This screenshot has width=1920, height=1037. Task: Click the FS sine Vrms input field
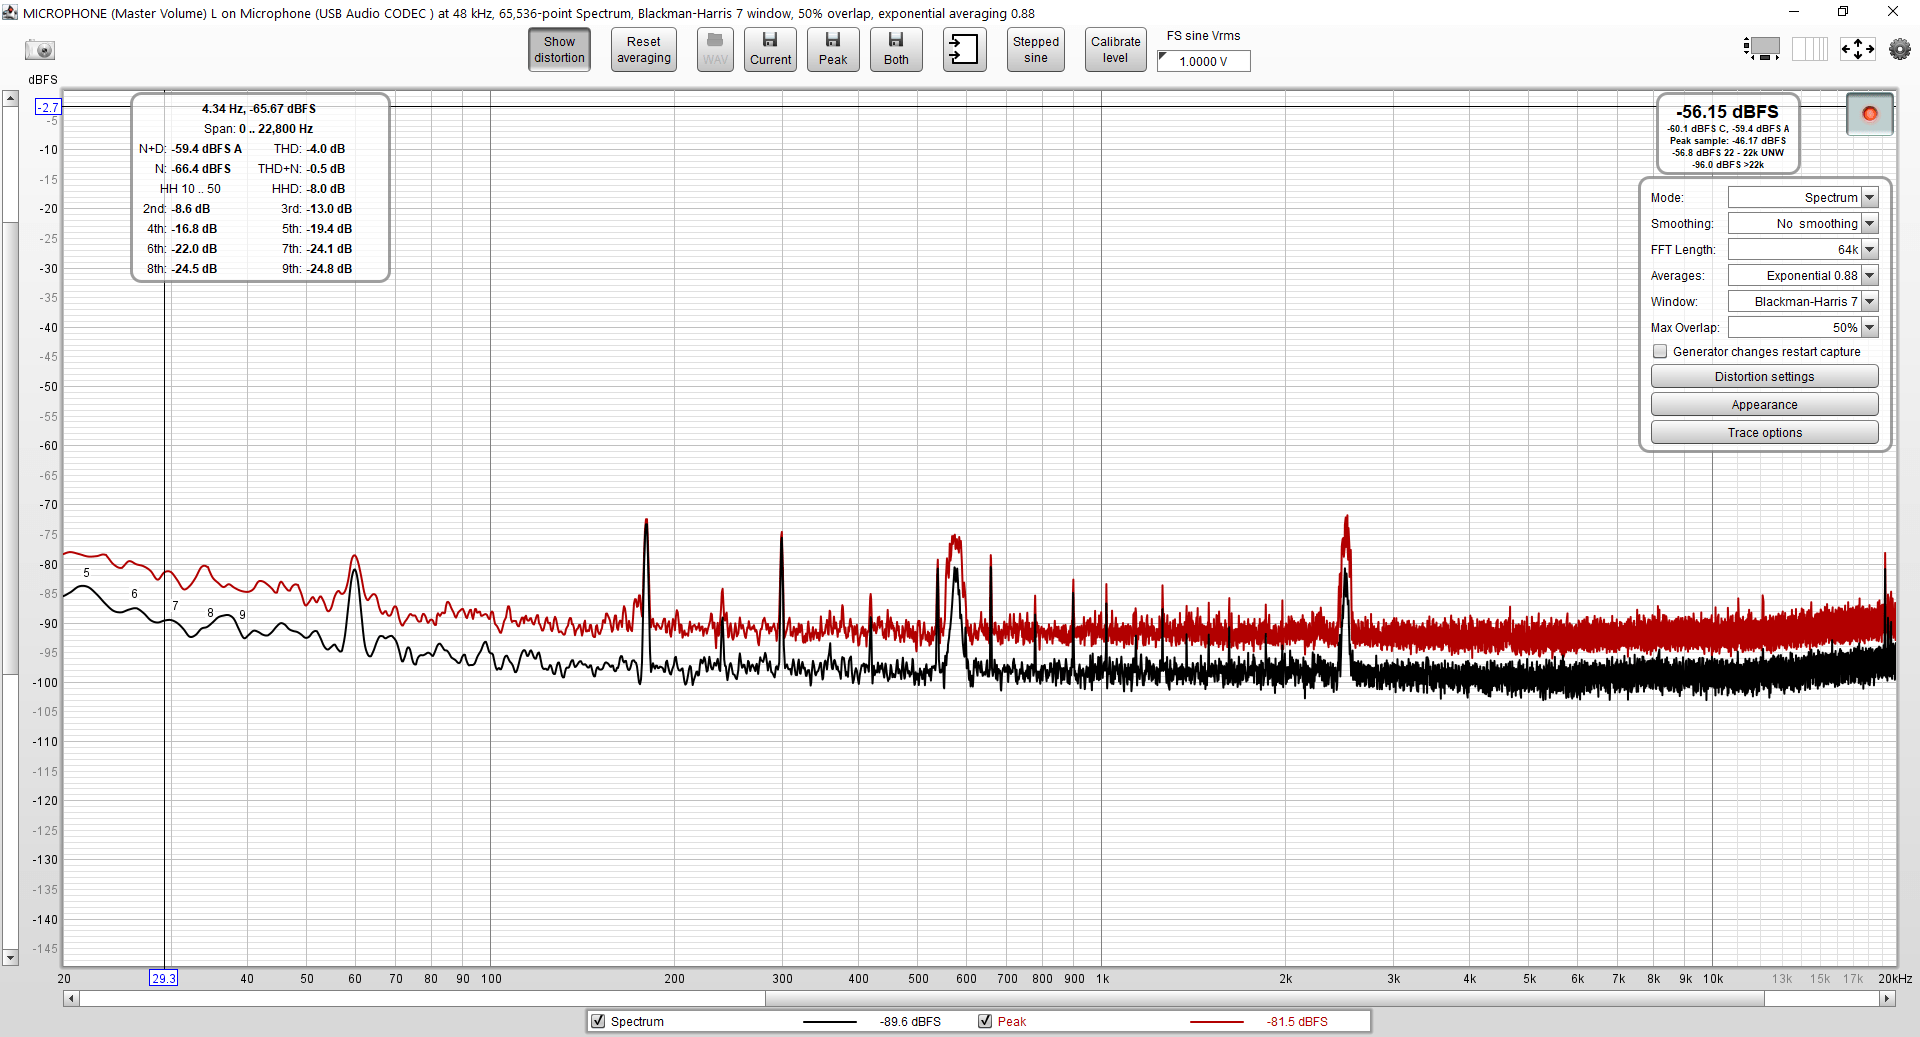(1204, 61)
